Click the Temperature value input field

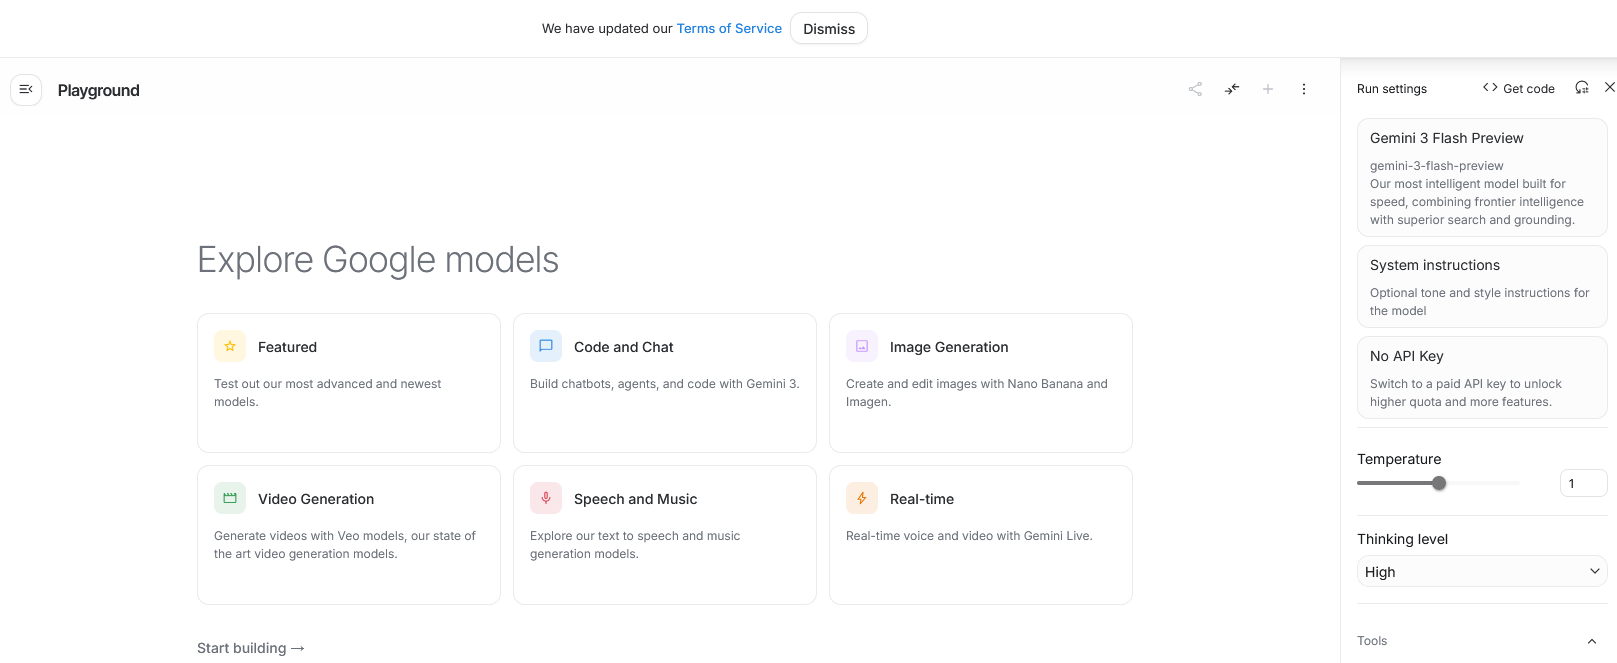pyautogui.click(x=1583, y=483)
